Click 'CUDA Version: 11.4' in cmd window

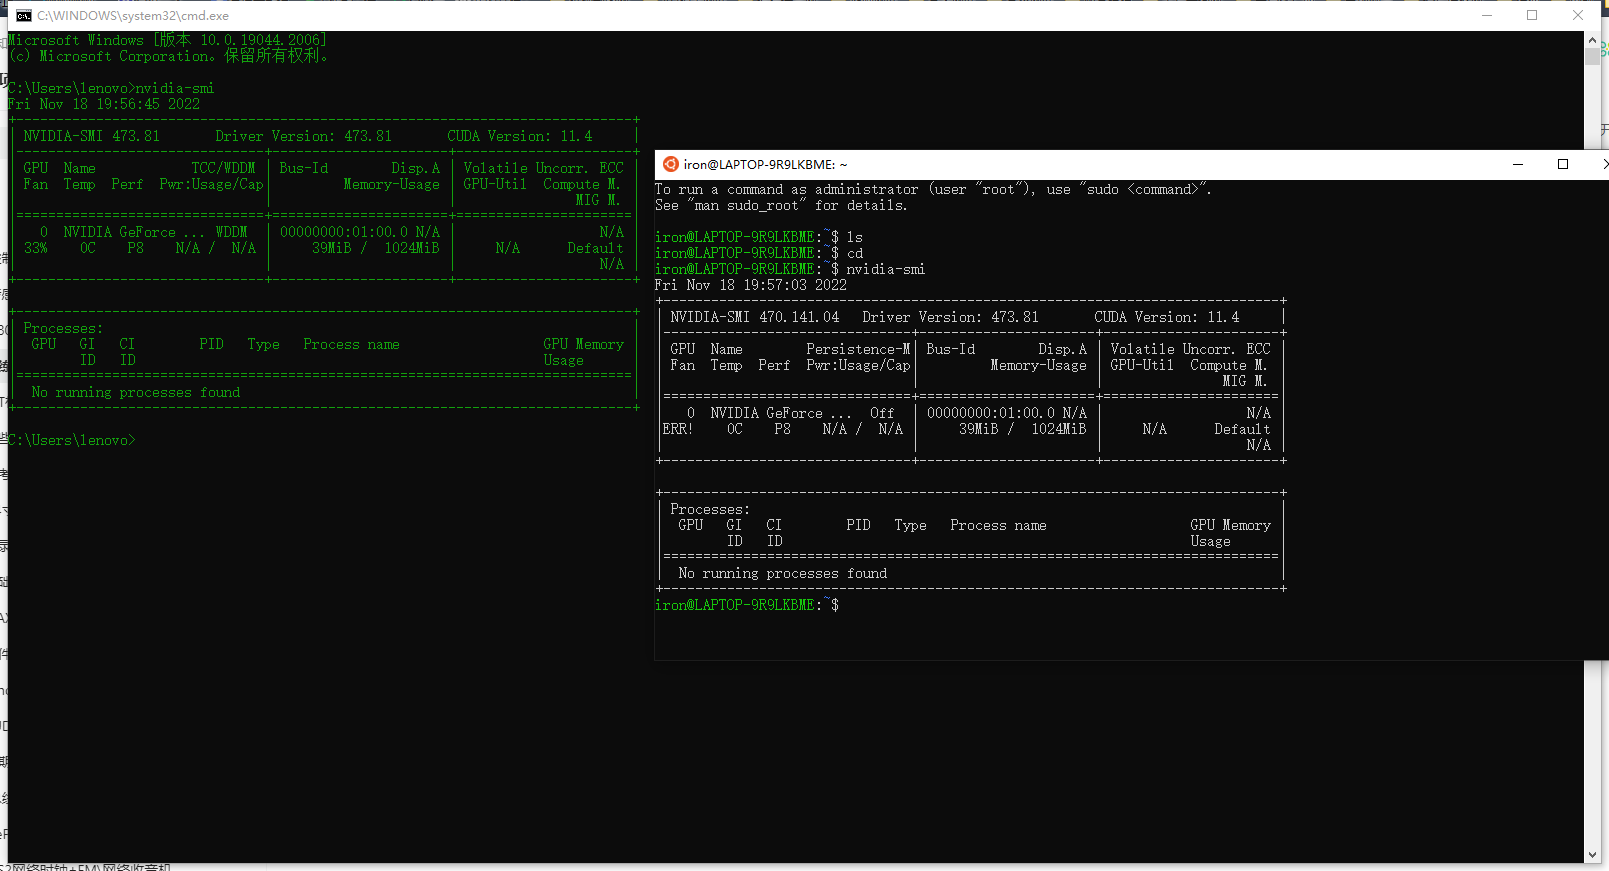(x=520, y=136)
